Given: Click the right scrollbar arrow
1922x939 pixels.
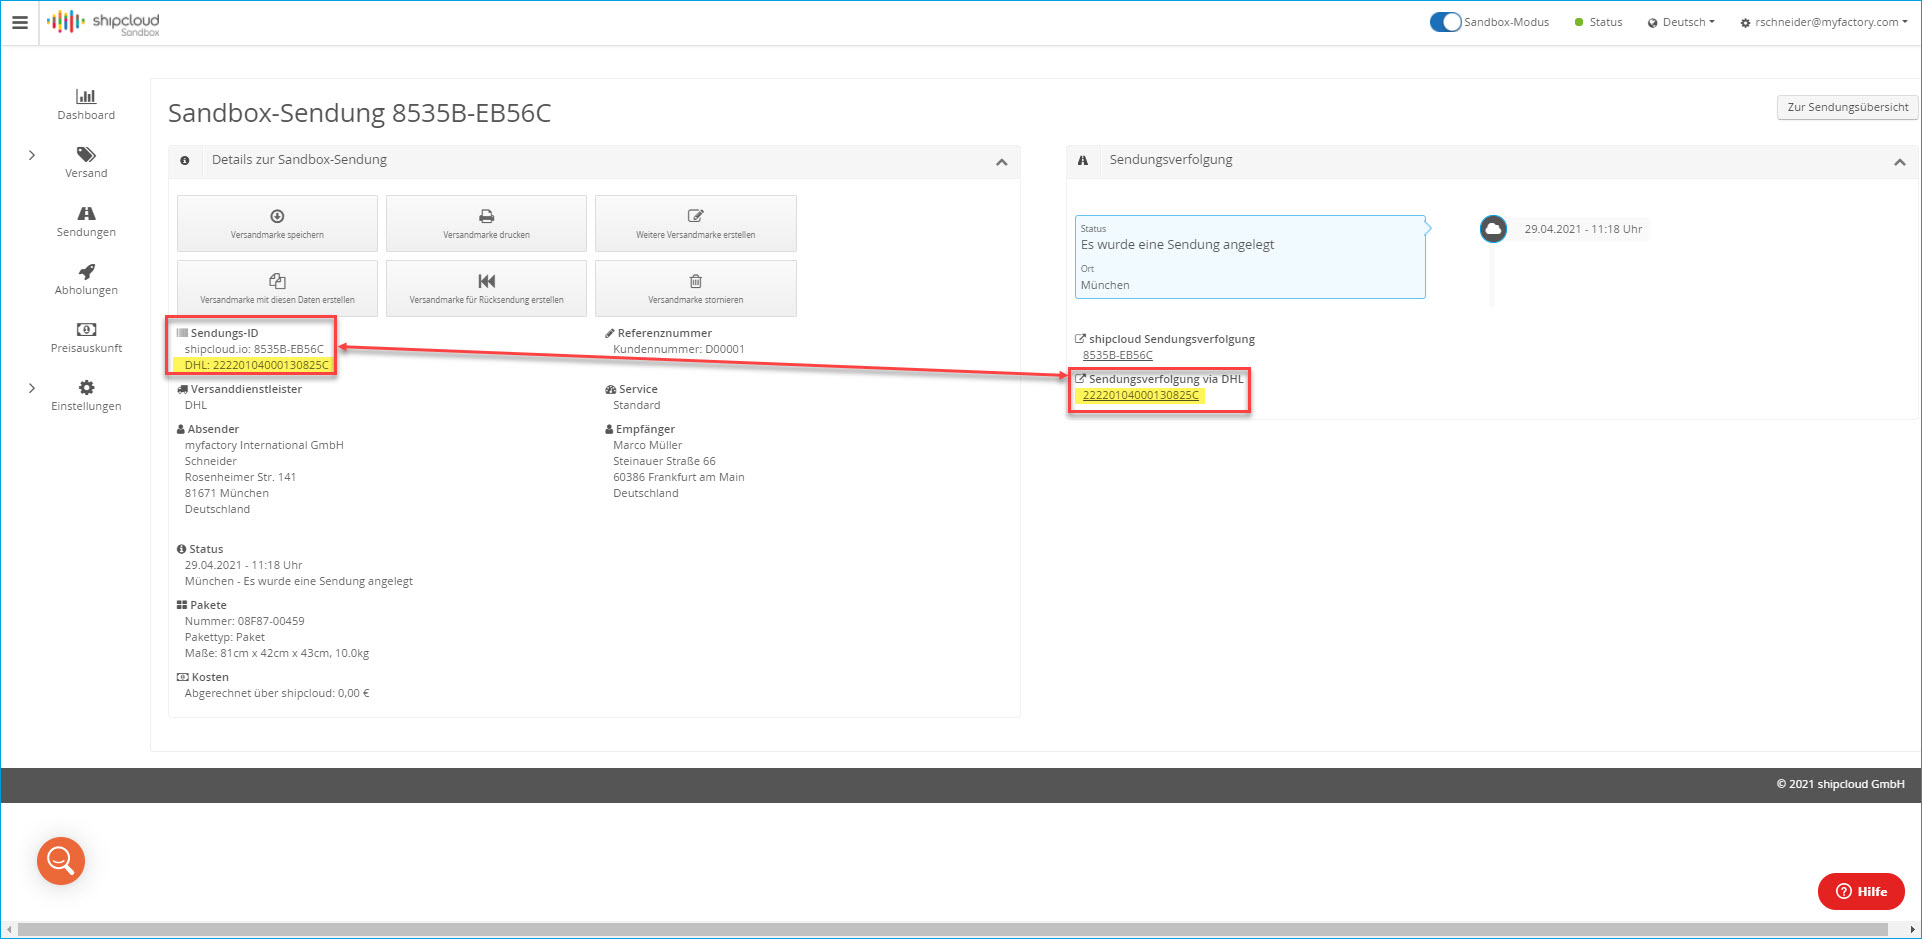Looking at the screenshot, I should pos(1912,929).
